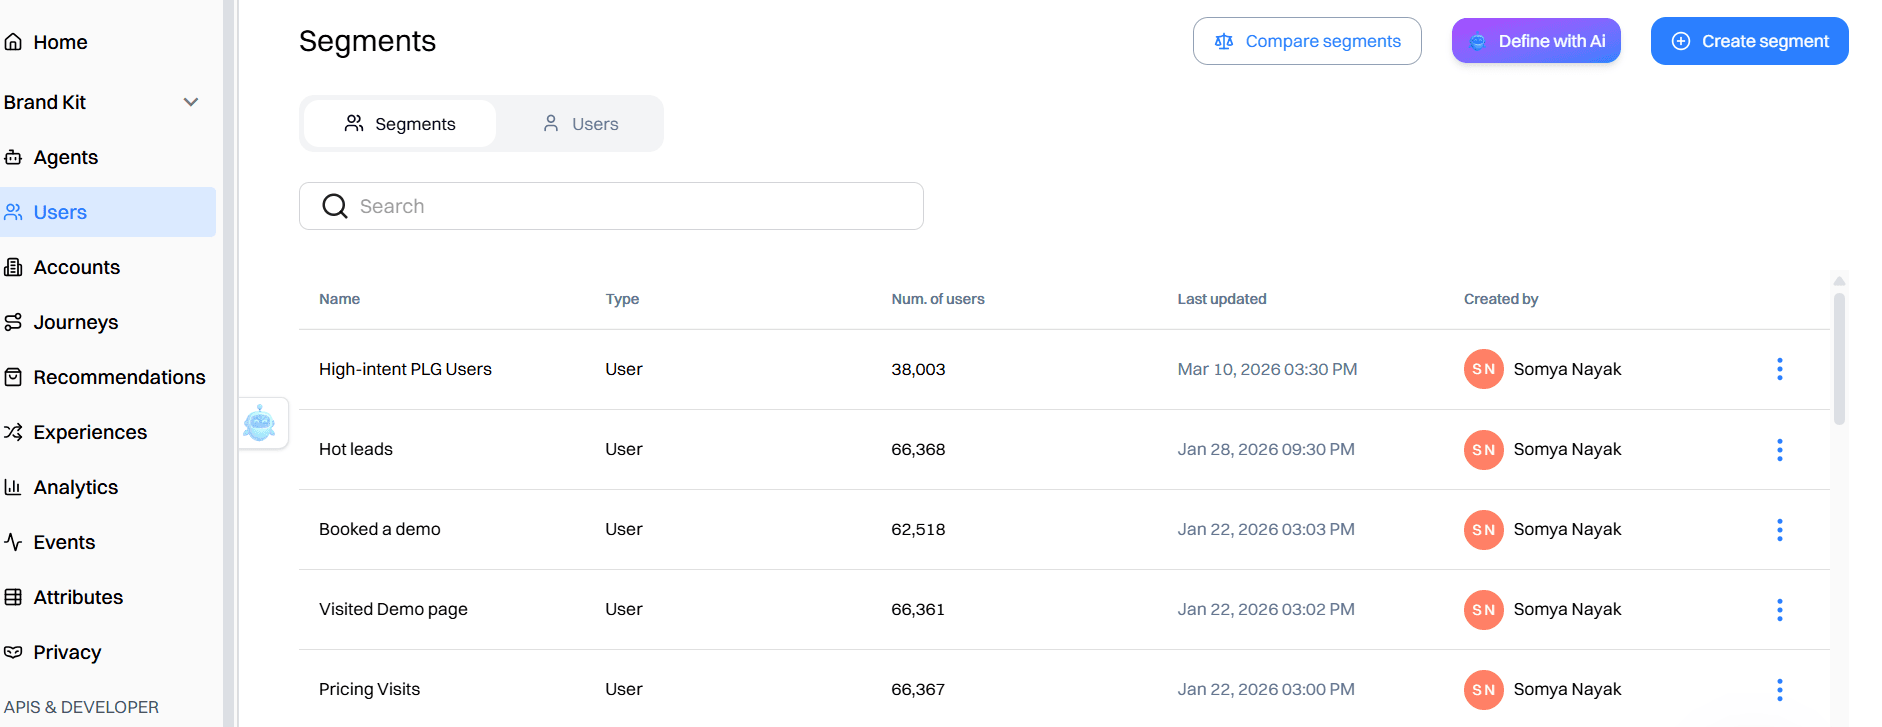Open Agents in the sidebar
The width and height of the screenshot is (1882, 727).
[65, 157]
